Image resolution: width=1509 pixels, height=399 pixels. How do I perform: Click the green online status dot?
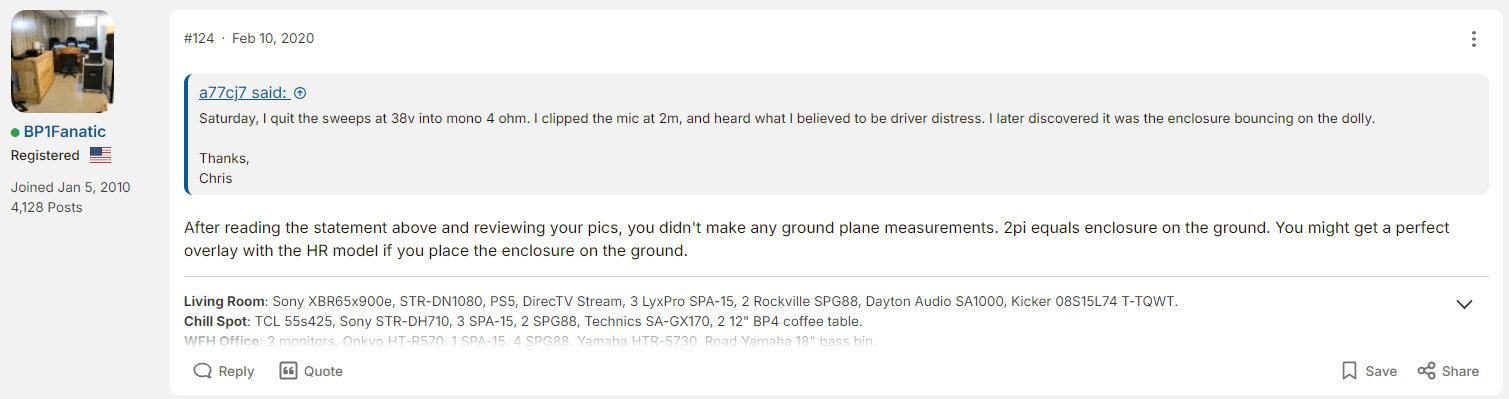[15, 132]
